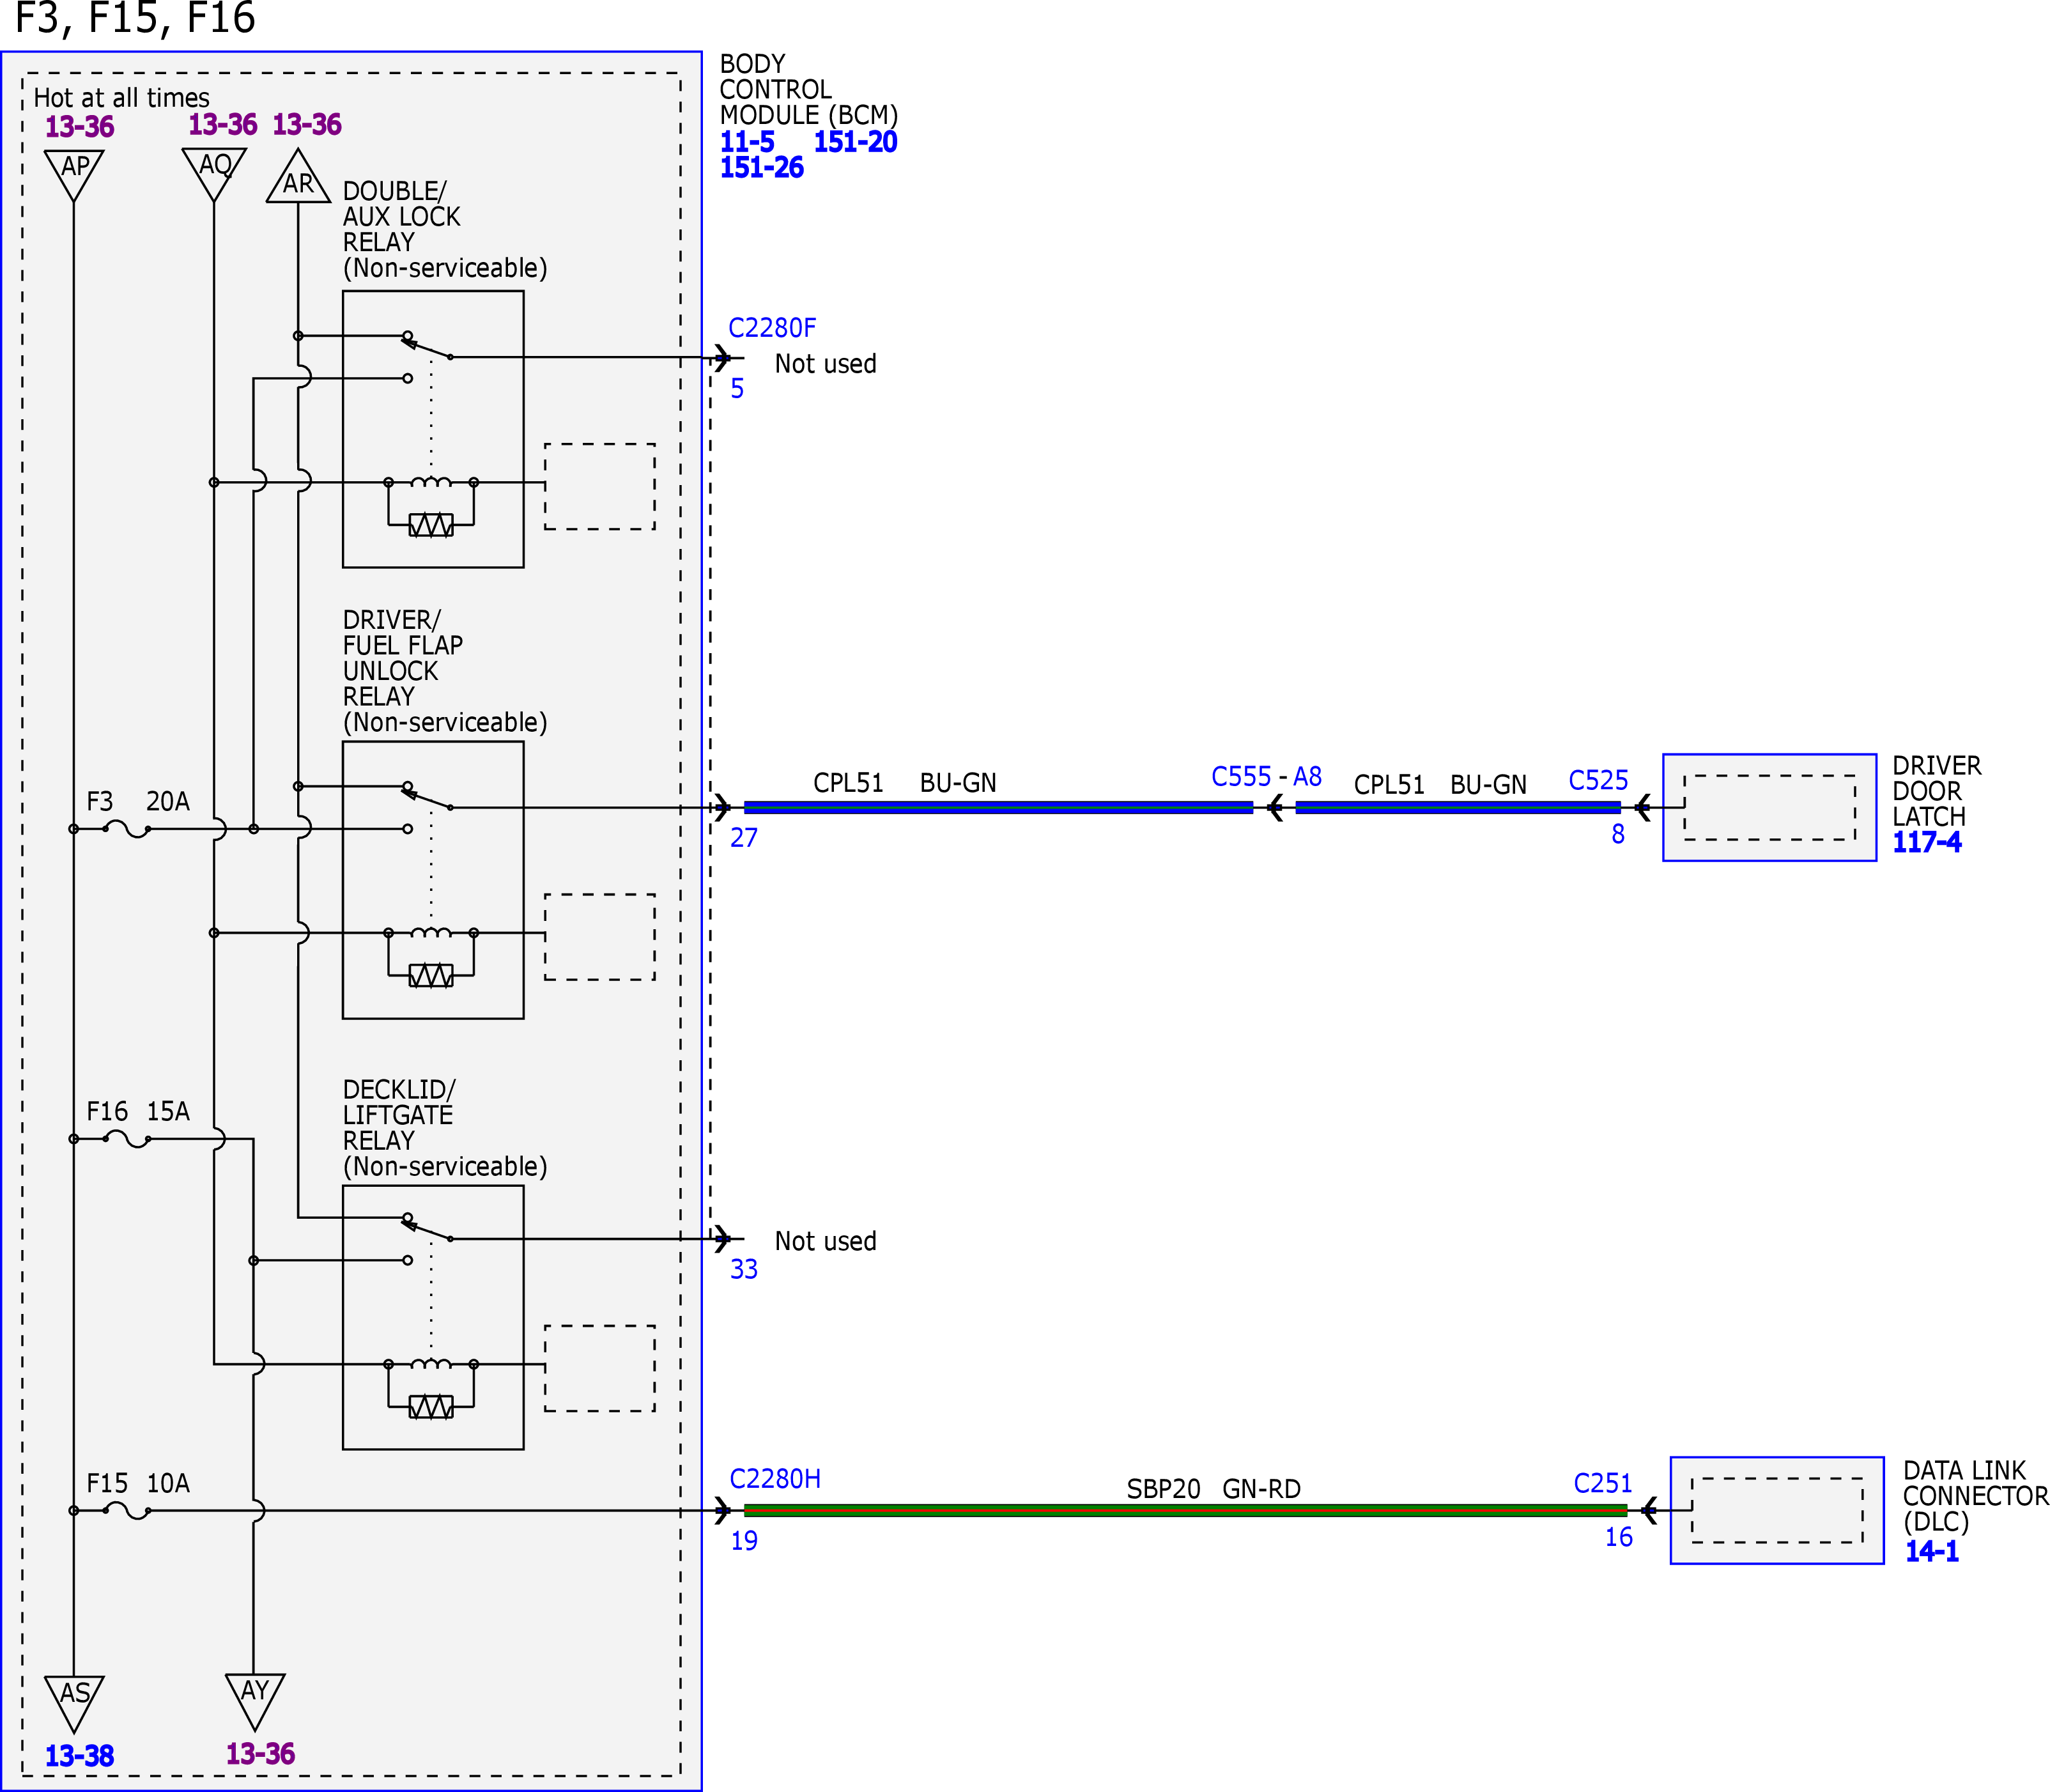Select connector label C555

coord(1241,777)
